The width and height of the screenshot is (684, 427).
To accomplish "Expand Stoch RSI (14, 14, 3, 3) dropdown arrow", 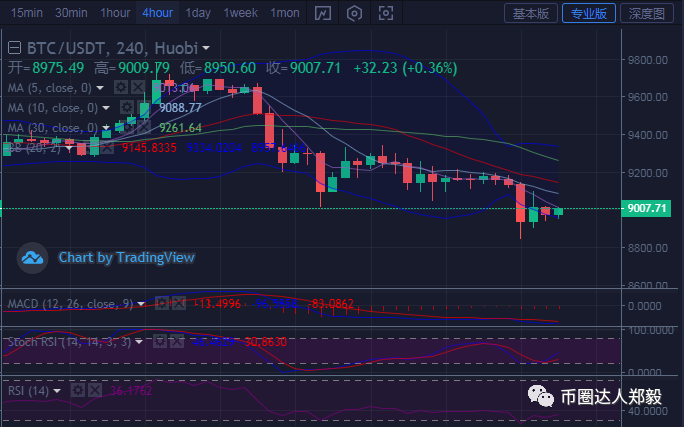I will coord(139,342).
